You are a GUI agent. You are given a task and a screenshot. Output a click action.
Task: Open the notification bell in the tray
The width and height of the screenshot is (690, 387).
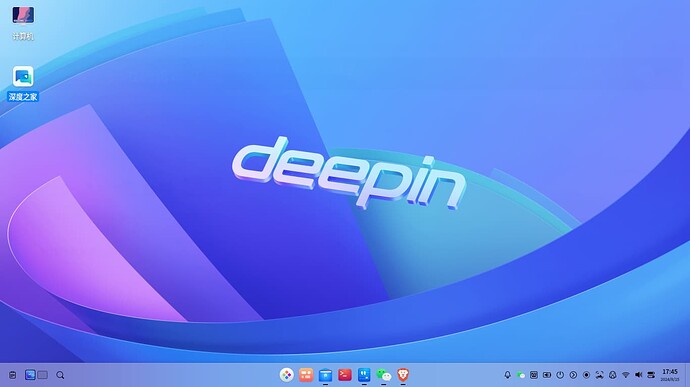pos(507,375)
